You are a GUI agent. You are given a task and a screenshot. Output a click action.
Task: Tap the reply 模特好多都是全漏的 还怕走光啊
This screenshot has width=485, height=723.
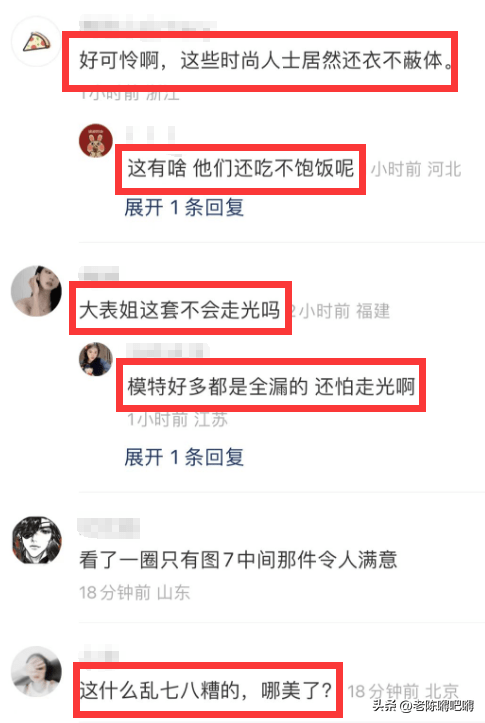coord(271,386)
